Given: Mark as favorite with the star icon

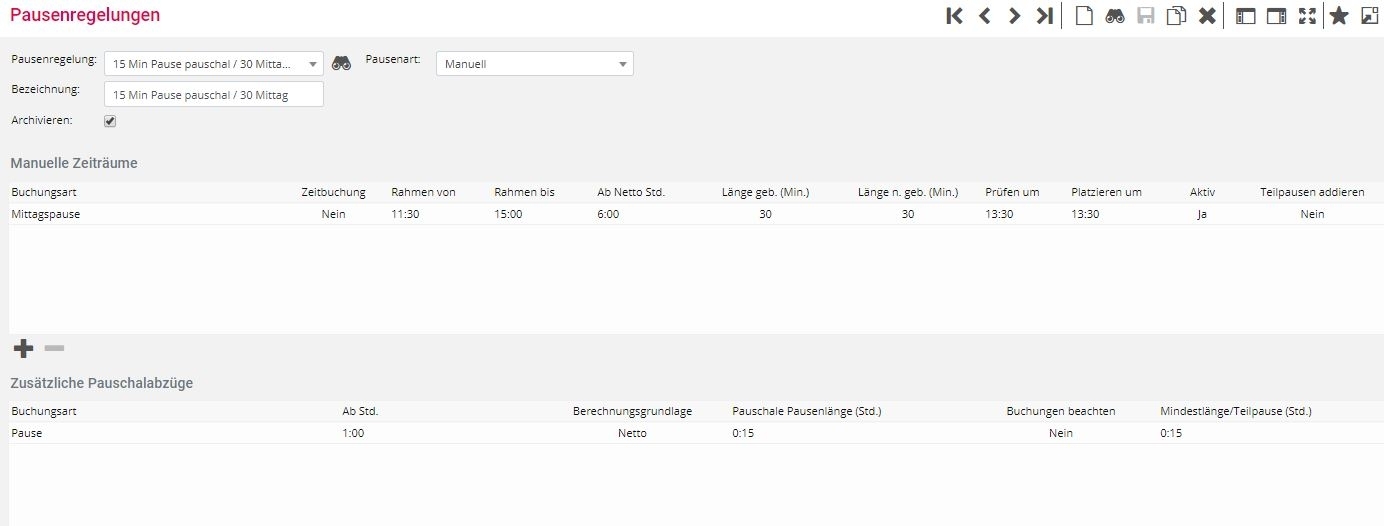Looking at the screenshot, I should coord(1339,16).
